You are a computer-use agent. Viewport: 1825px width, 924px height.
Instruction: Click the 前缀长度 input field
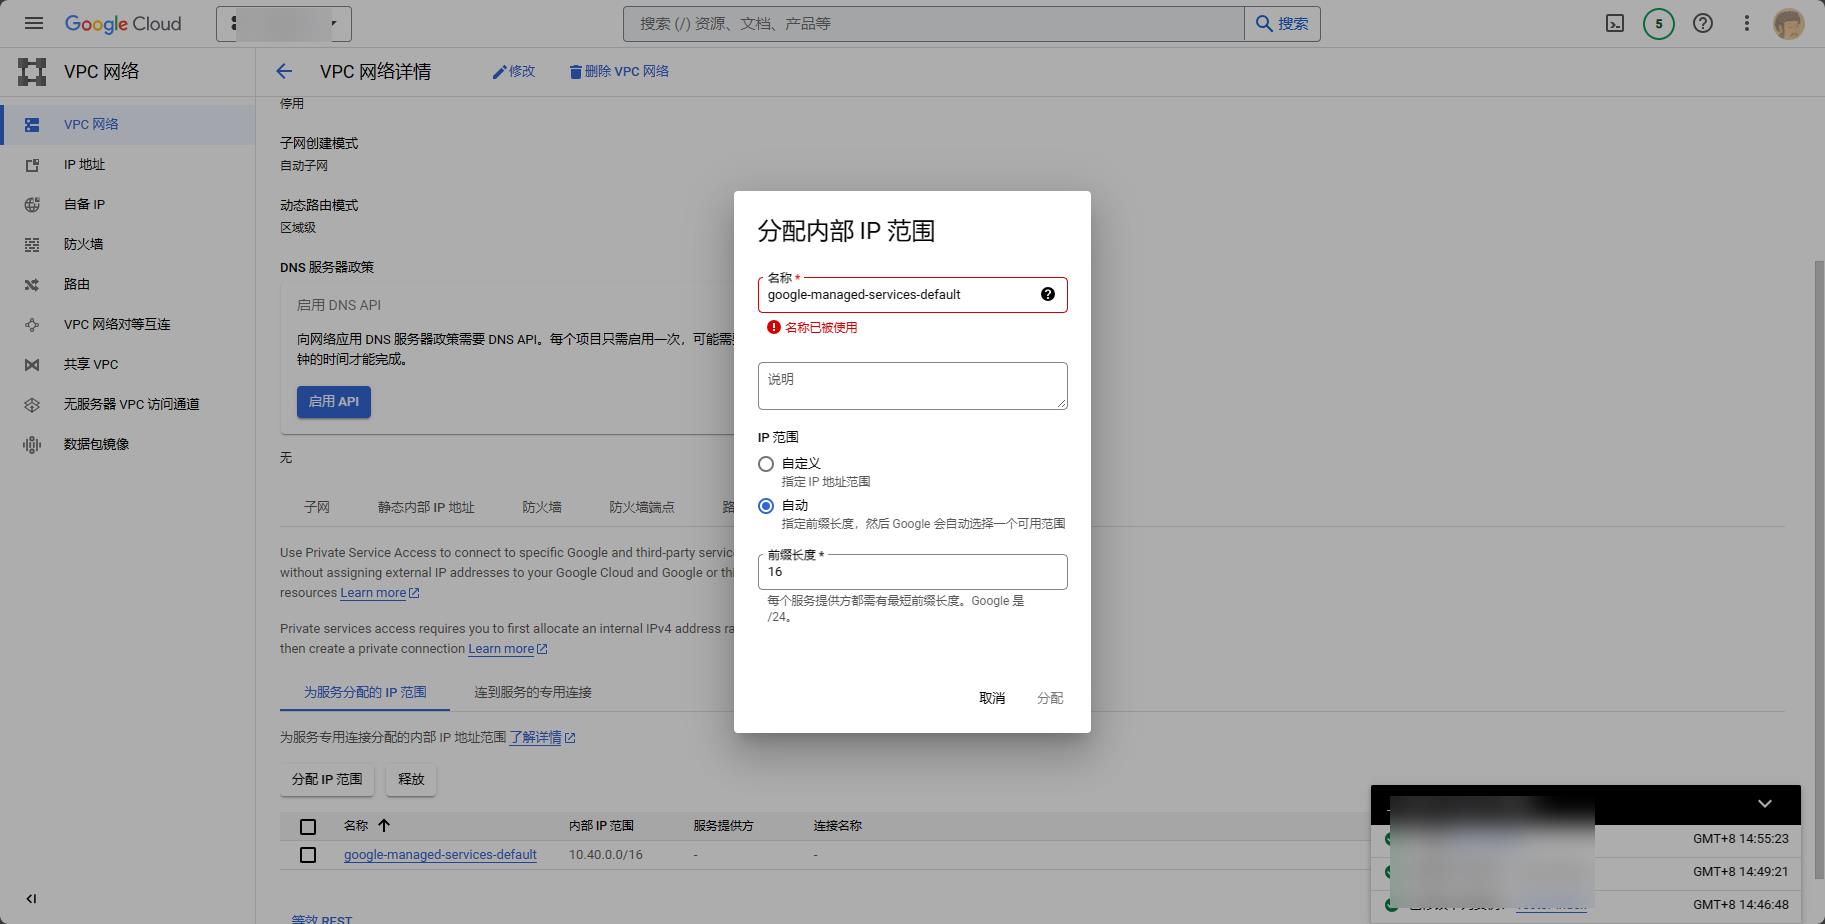click(911, 572)
